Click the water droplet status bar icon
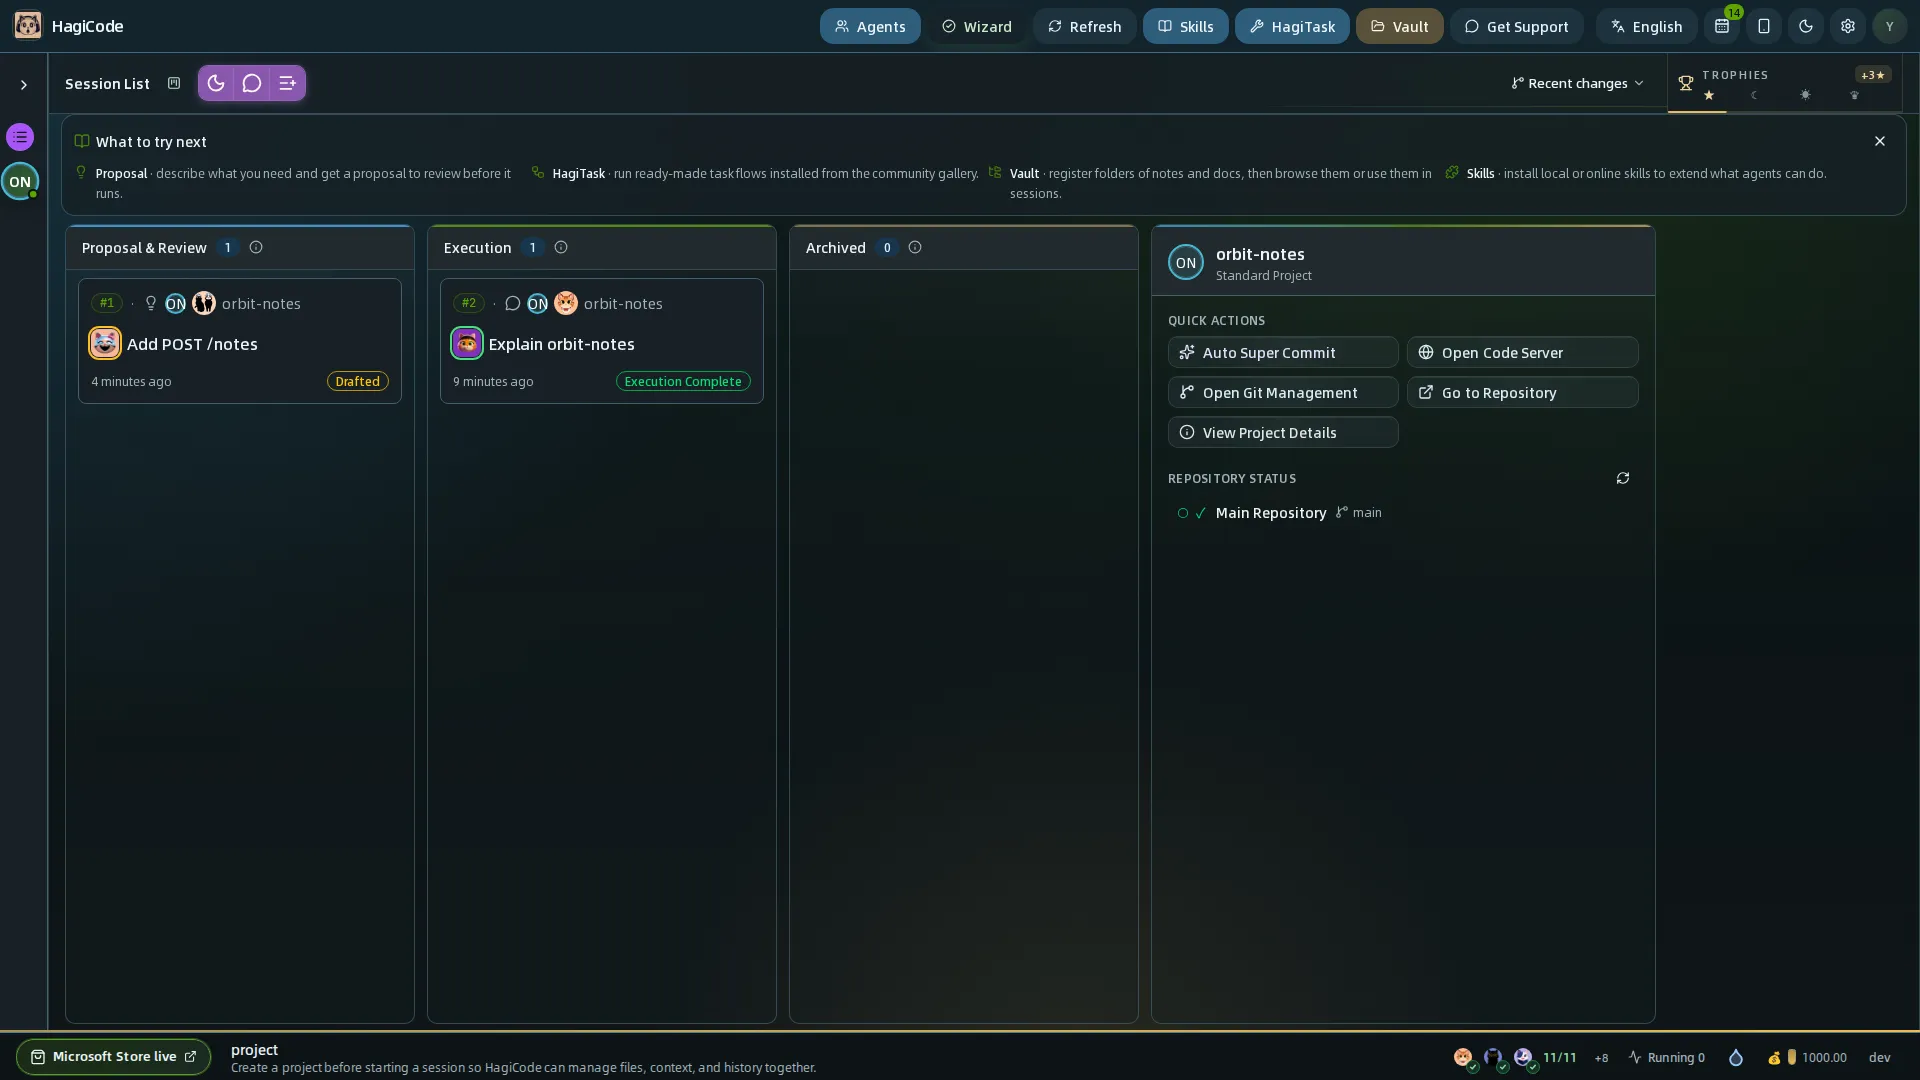1920x1080 pixels. click(x=1736, y=1057)
